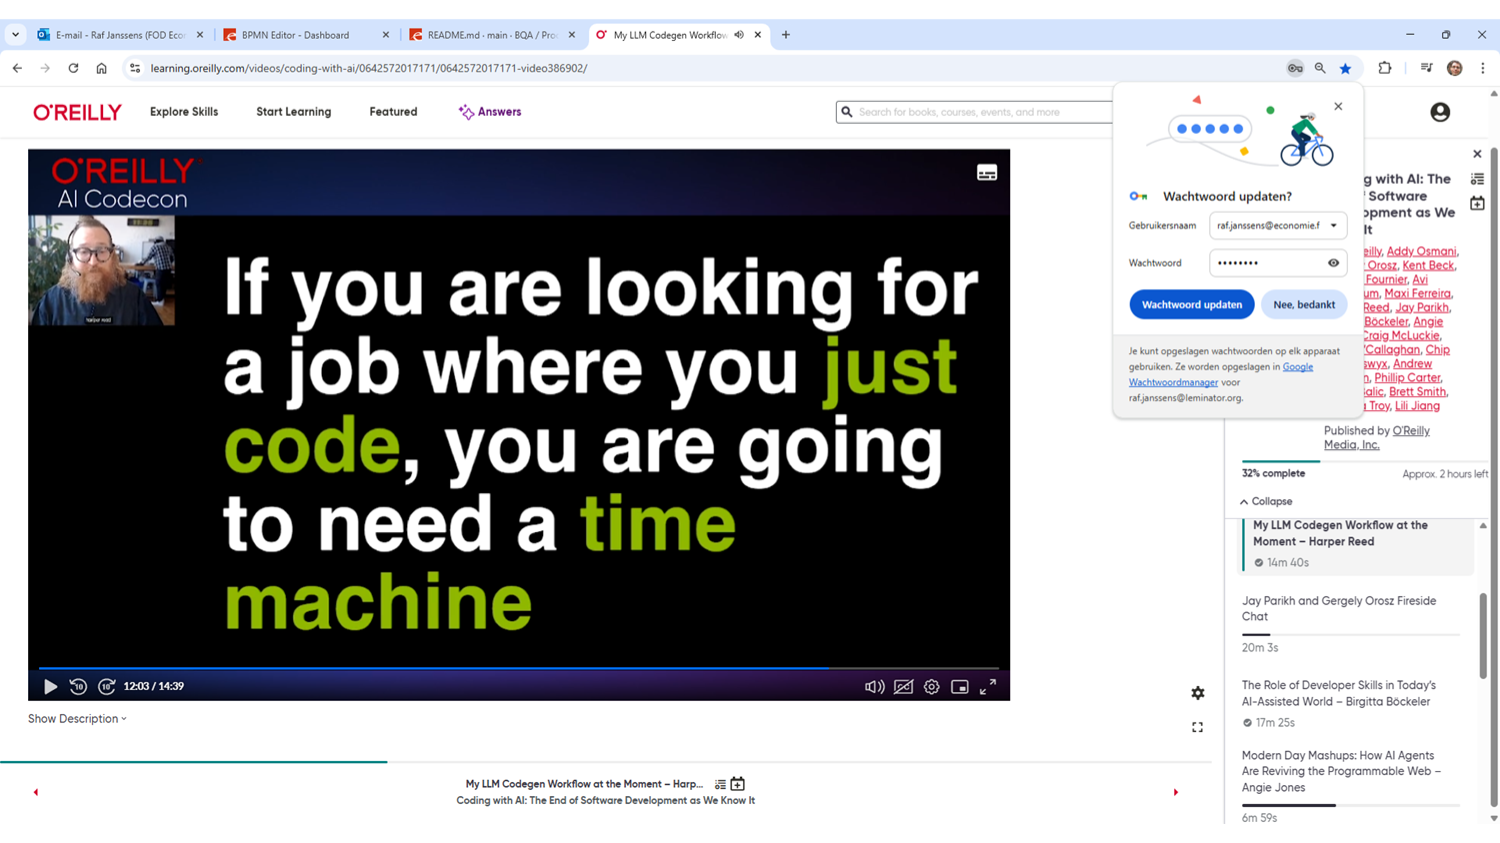Open the course table of contents icon
This screenshot has width=1500, height=843.
tap(1477, 179)
